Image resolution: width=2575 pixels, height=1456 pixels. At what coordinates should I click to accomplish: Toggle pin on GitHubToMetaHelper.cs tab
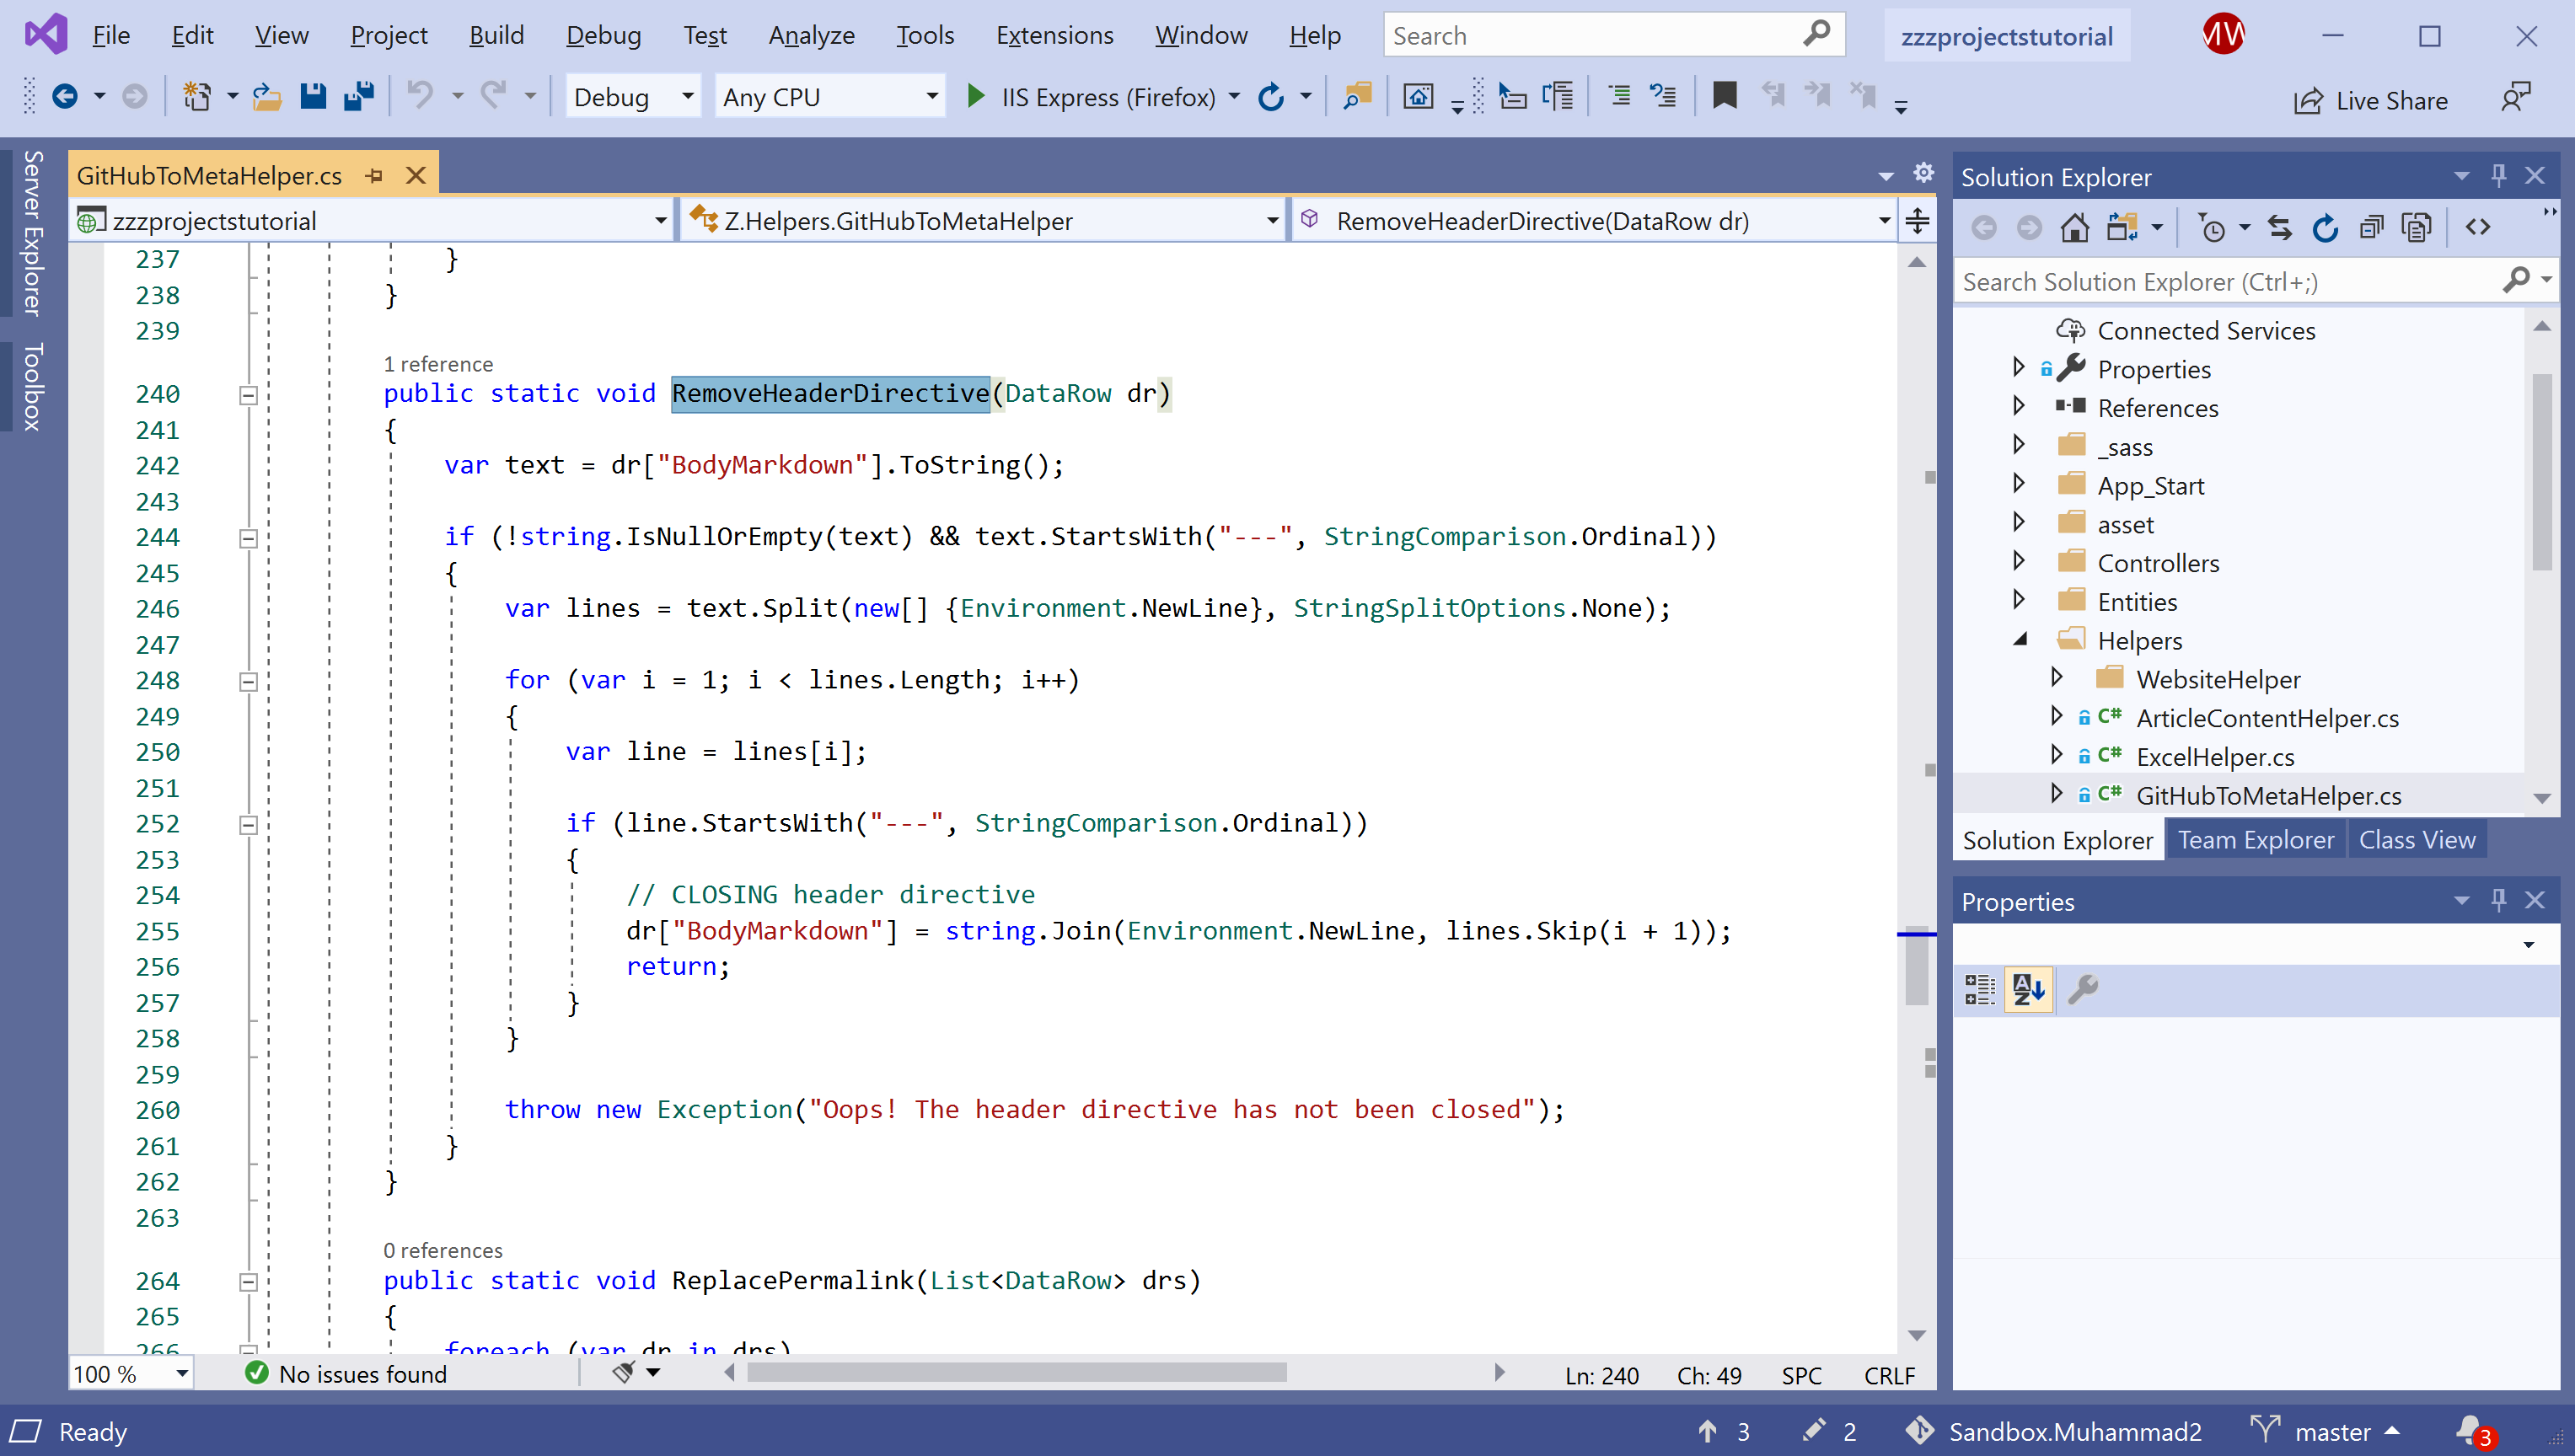pyautogui.click(x=375, y=176)
